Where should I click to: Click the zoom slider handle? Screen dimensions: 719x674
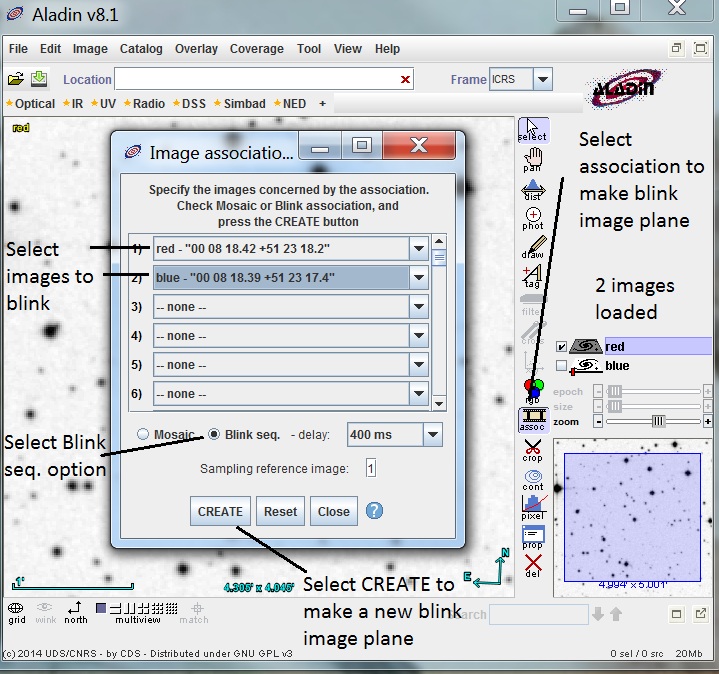658,421
